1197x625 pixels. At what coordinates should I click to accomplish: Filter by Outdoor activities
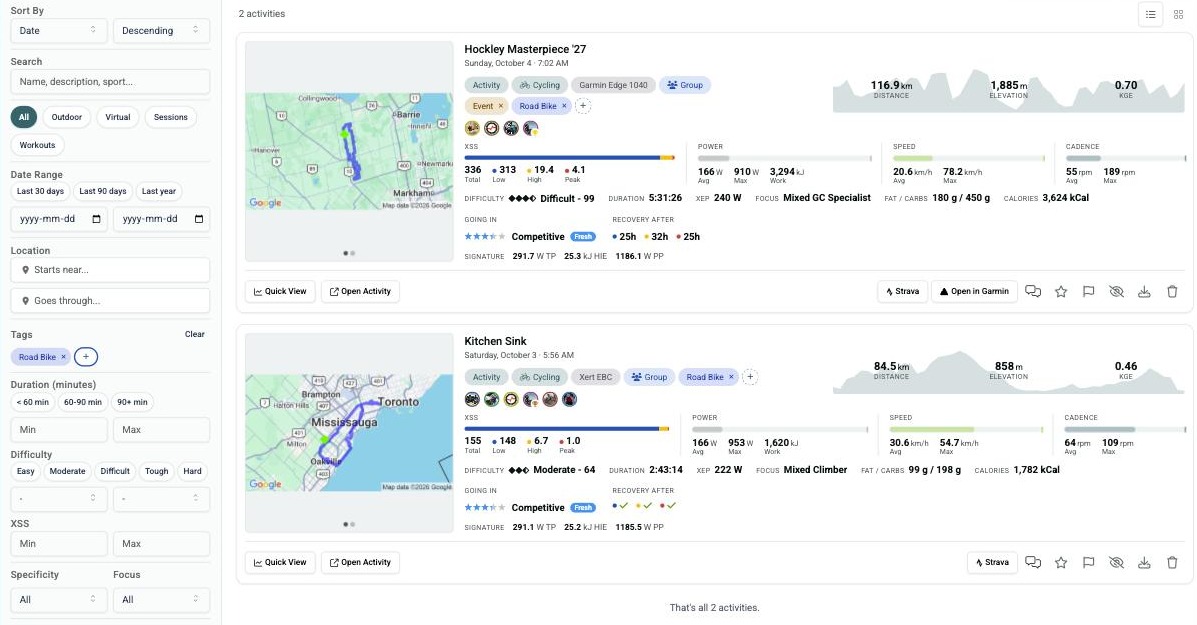[66, 118]
